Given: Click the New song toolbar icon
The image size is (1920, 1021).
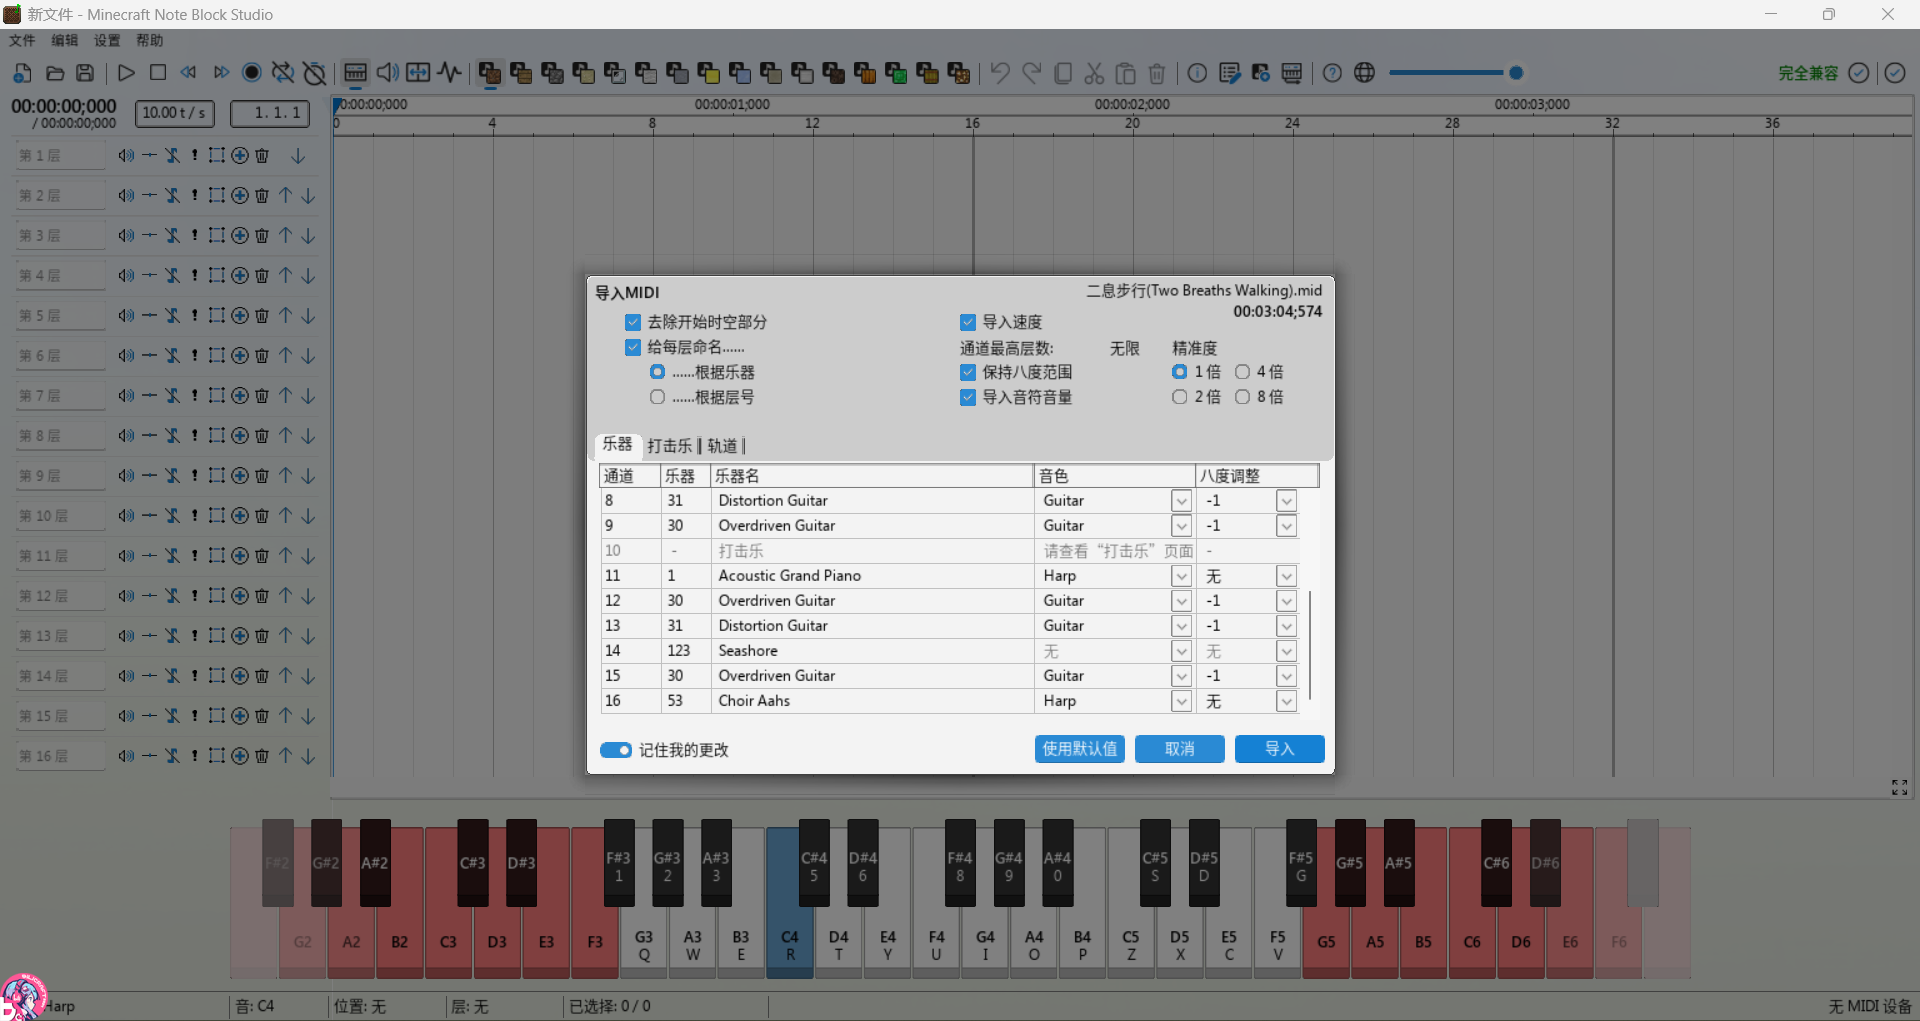Looking at the screenshot, I should click(22, 73).
